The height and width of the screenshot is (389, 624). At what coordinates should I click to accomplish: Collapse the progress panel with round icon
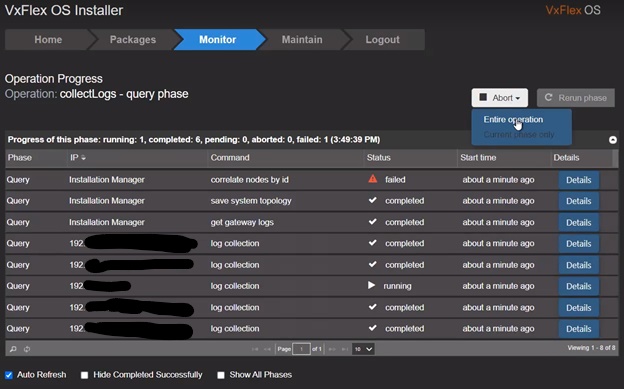613,140
